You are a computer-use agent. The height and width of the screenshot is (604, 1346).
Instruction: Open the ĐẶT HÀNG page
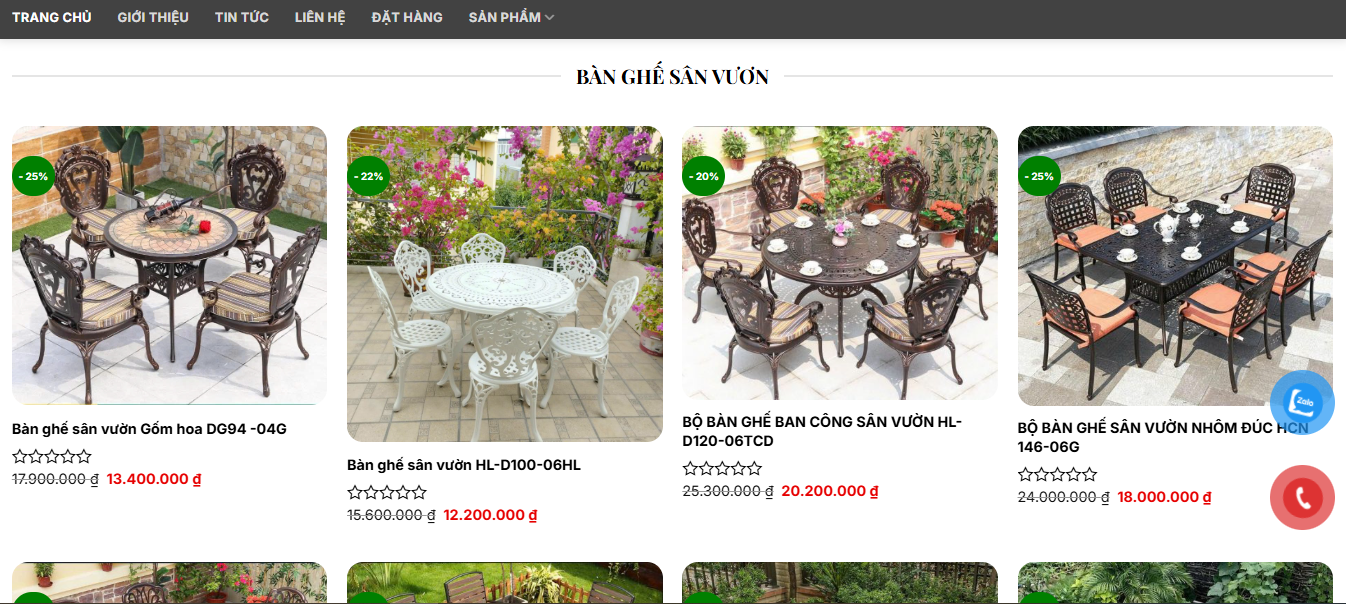coord(407,17)
